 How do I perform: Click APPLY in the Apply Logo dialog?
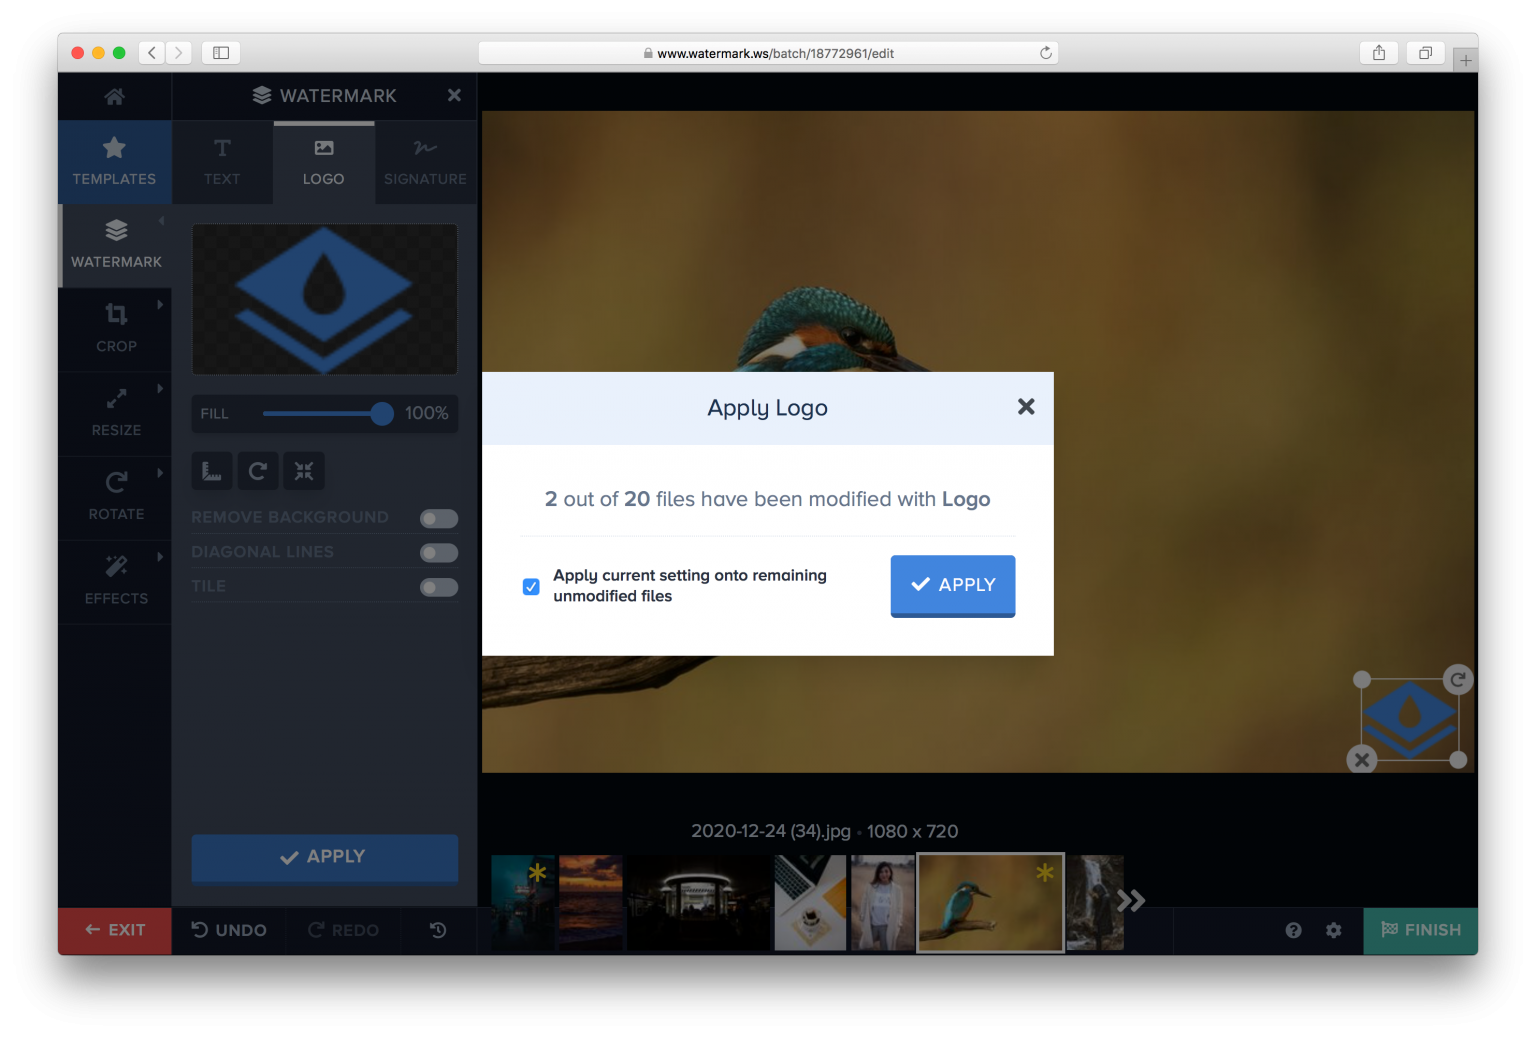point(951,585)
